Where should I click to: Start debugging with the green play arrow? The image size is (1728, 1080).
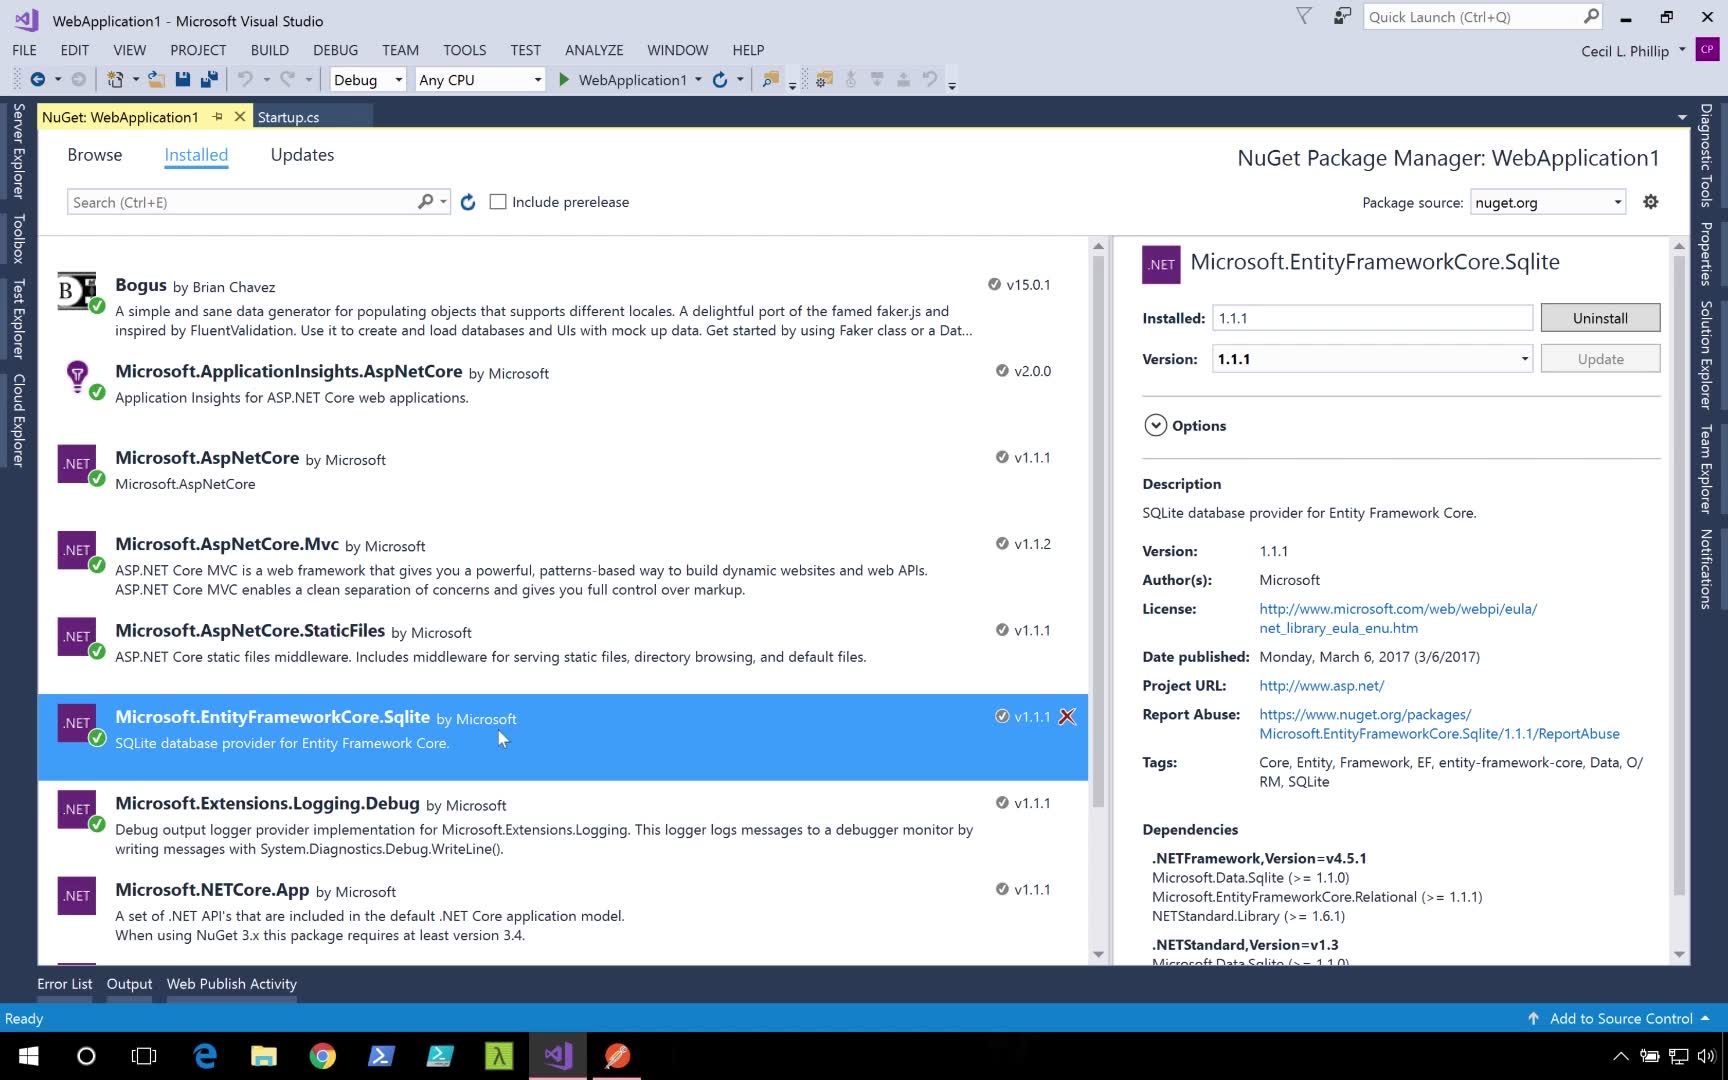pos(564,80)
